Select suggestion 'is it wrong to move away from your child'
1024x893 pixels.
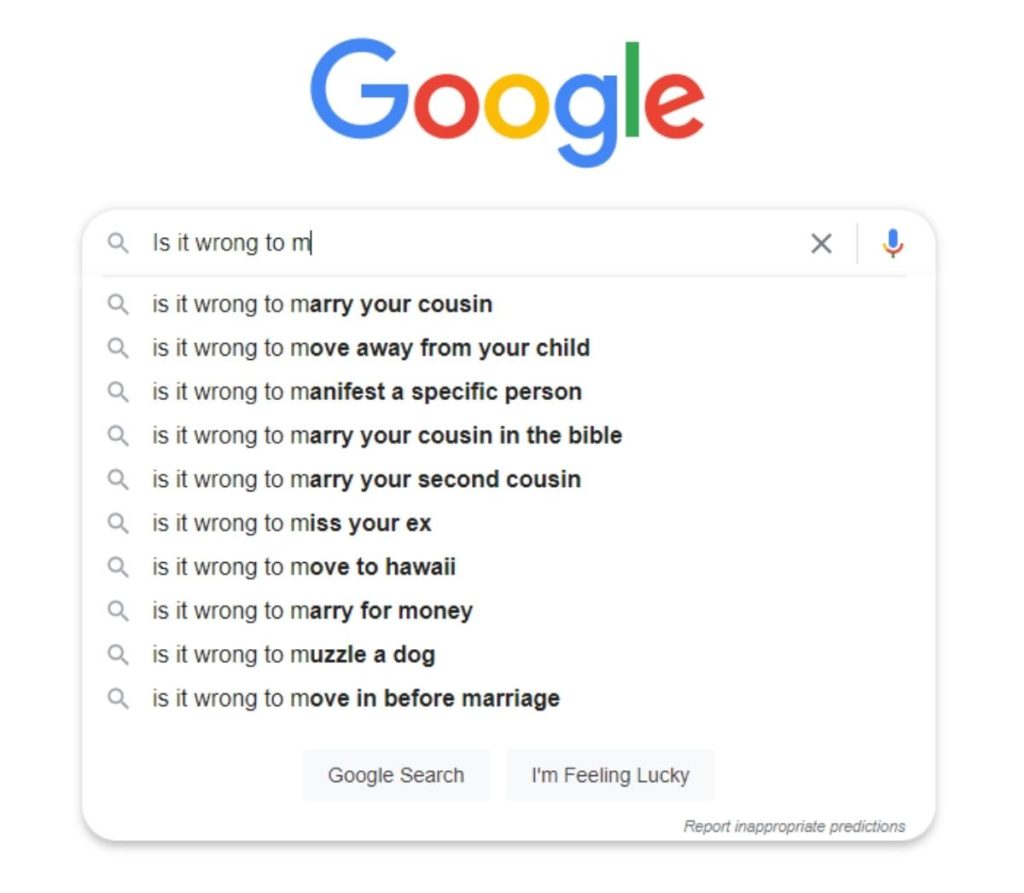(x=371, y=348)
